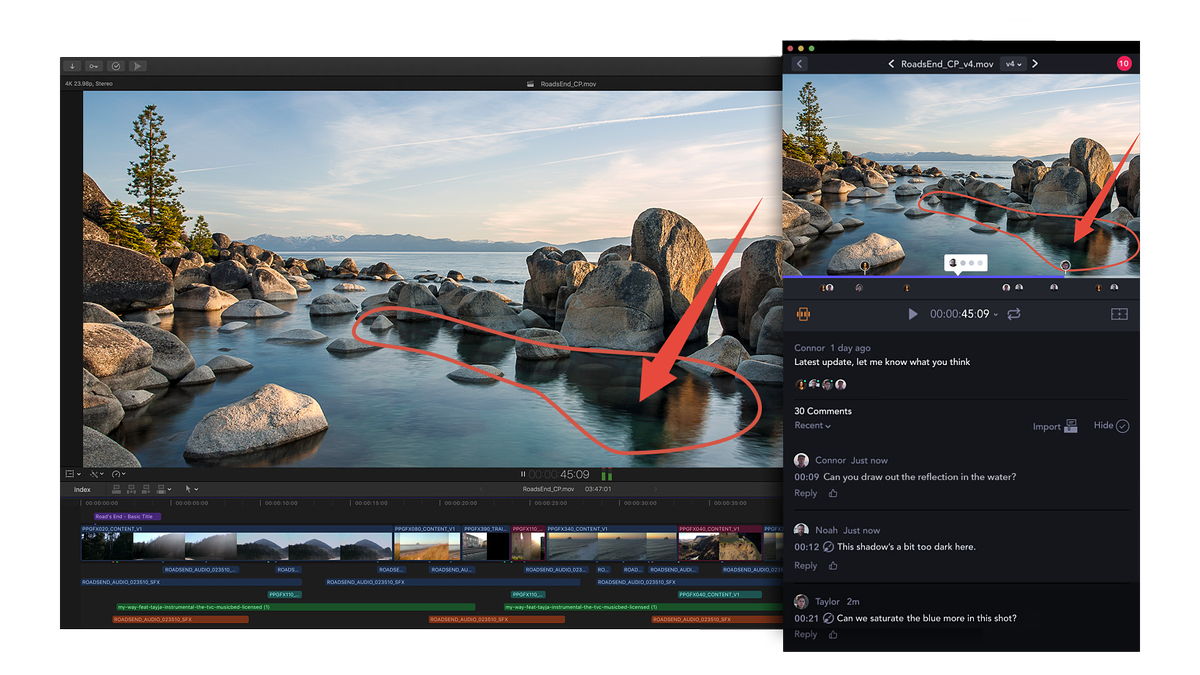Click the circled checkmark icon in the top toolbar
This screenshot has width=1200, height=675.
tap(115, 65)
